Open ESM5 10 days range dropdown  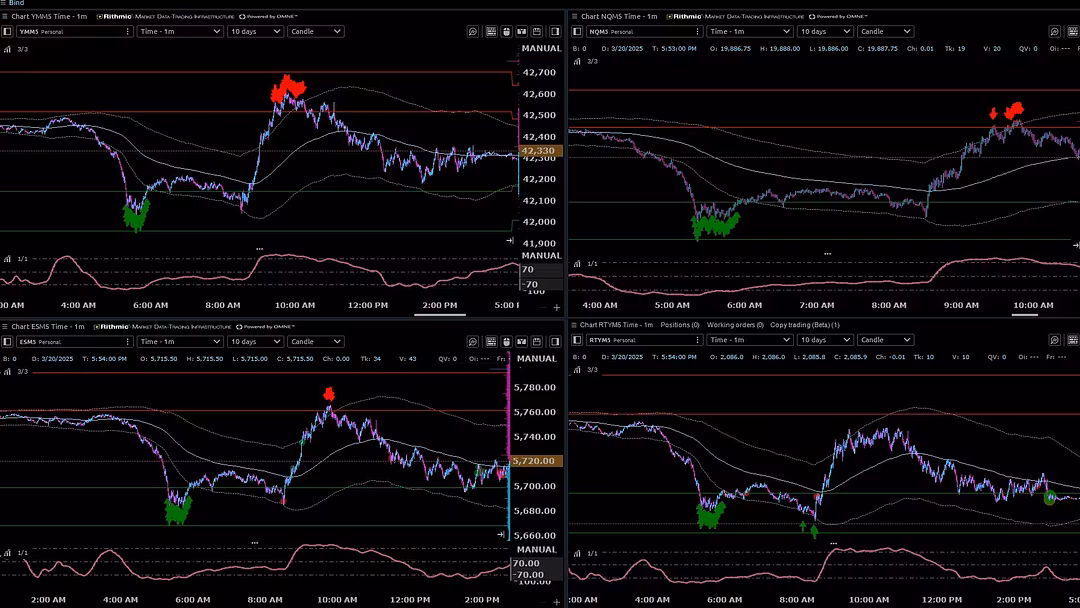[x=256, y=342]
